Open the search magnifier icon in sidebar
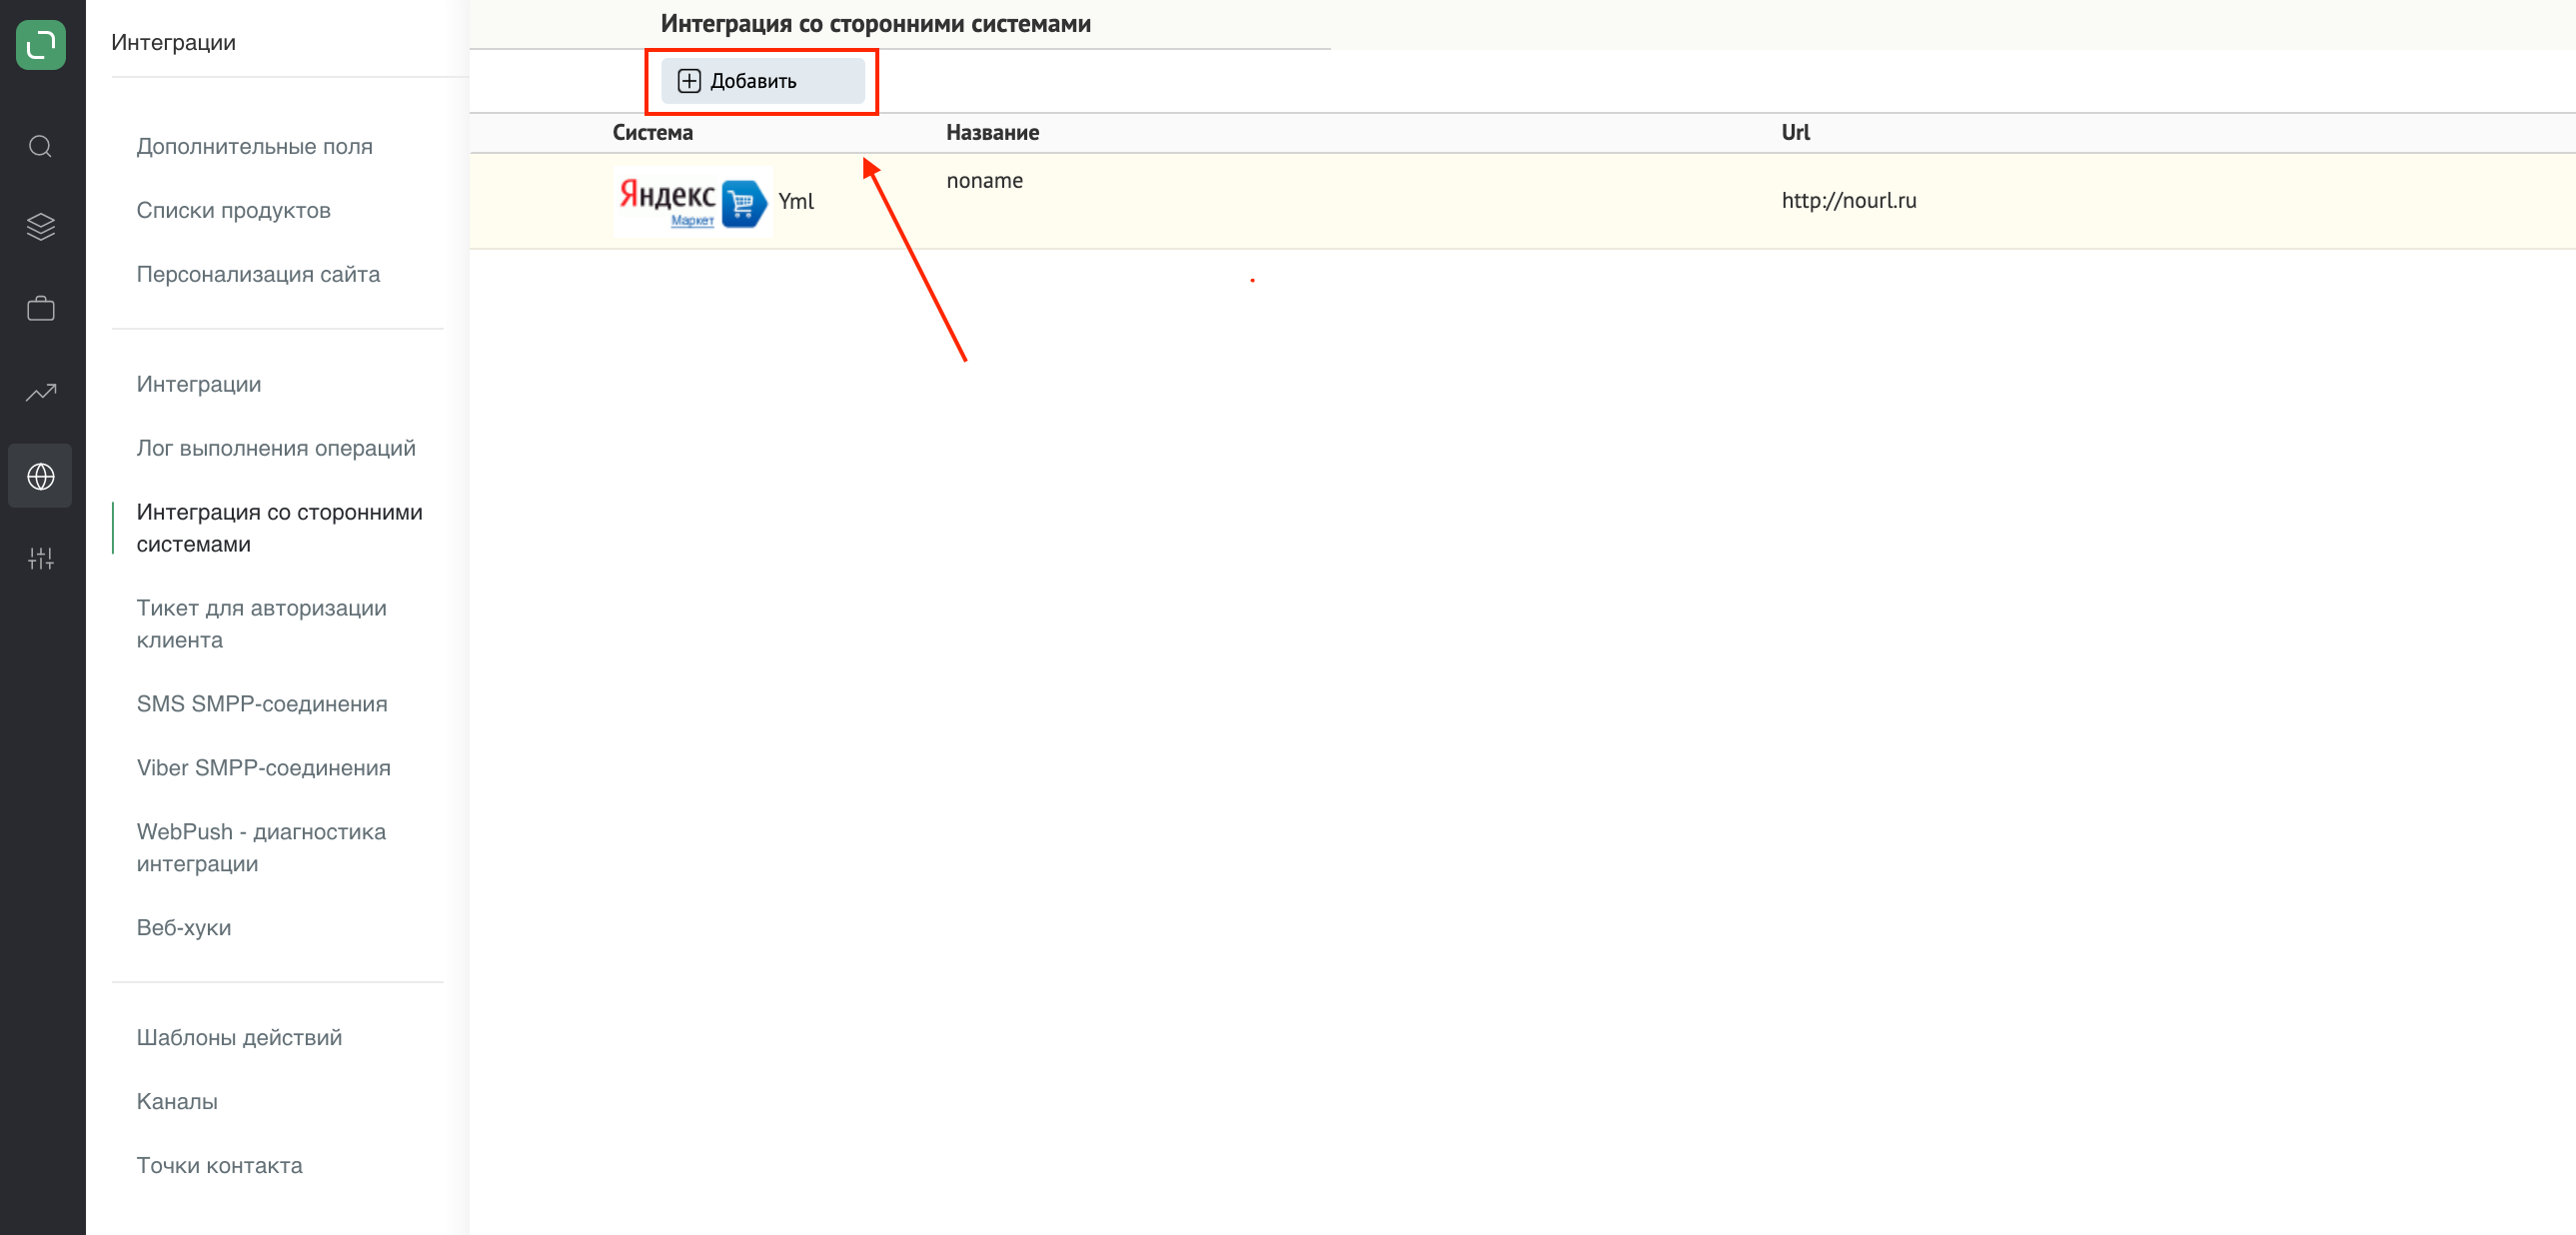 click(x=40, y=147)
